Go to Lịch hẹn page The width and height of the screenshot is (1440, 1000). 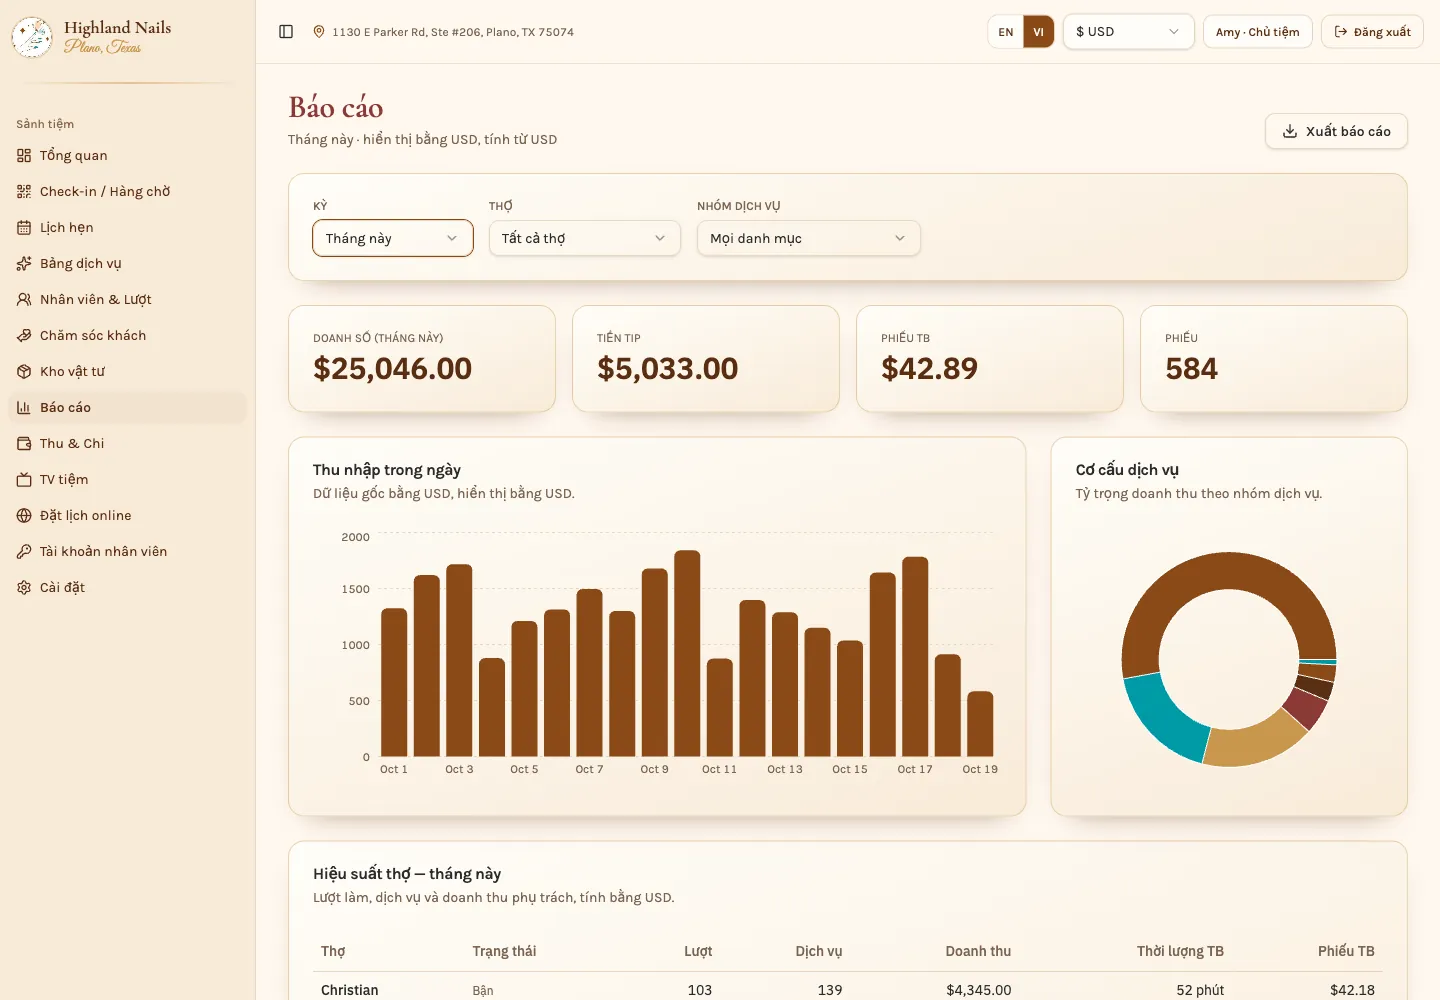tap(127, 228)
